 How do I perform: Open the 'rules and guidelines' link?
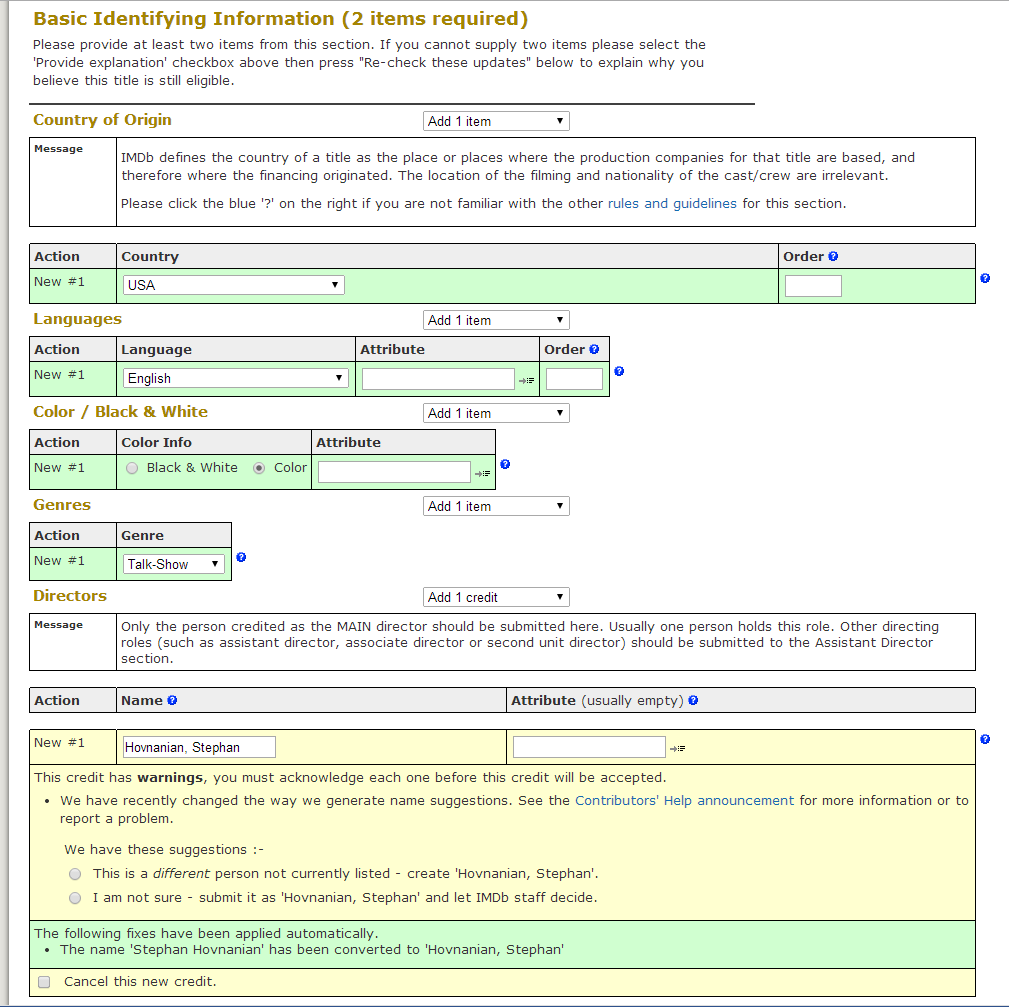coord(672,203)
